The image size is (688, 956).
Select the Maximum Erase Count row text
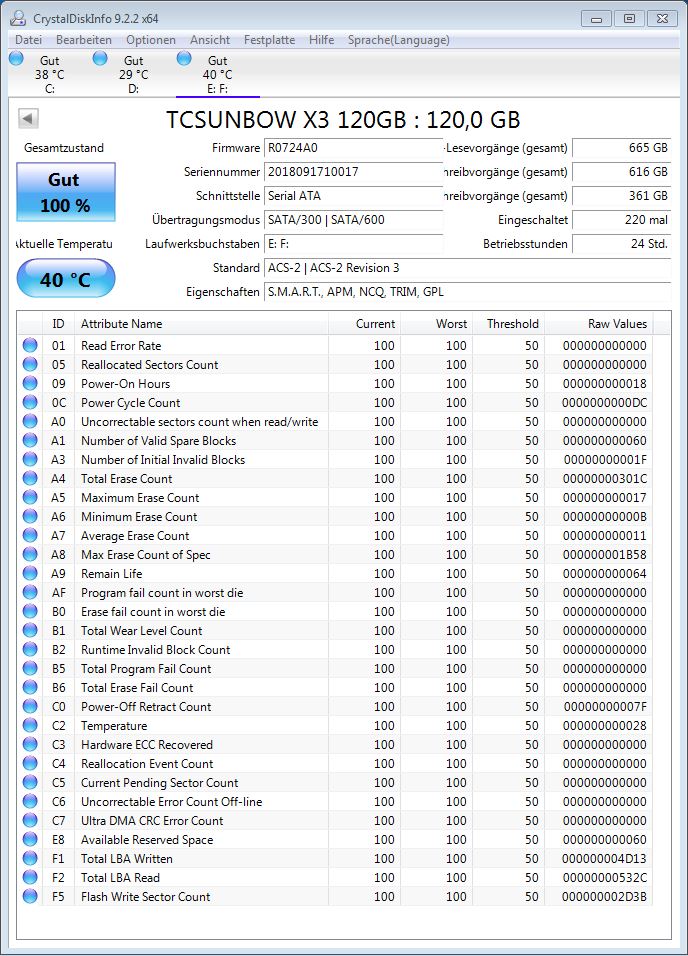[x=140, y=498]
